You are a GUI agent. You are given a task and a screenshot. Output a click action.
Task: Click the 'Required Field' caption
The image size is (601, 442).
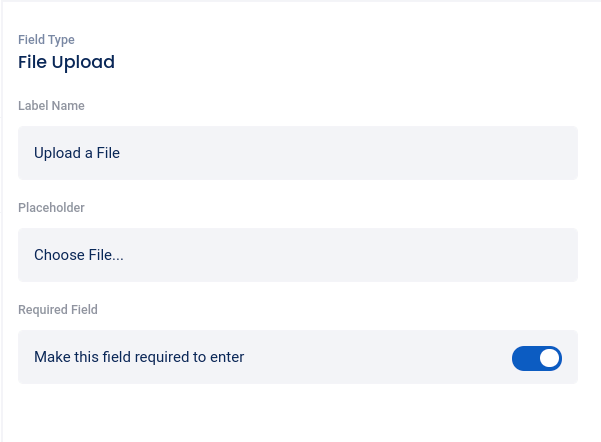click(58, 310)
